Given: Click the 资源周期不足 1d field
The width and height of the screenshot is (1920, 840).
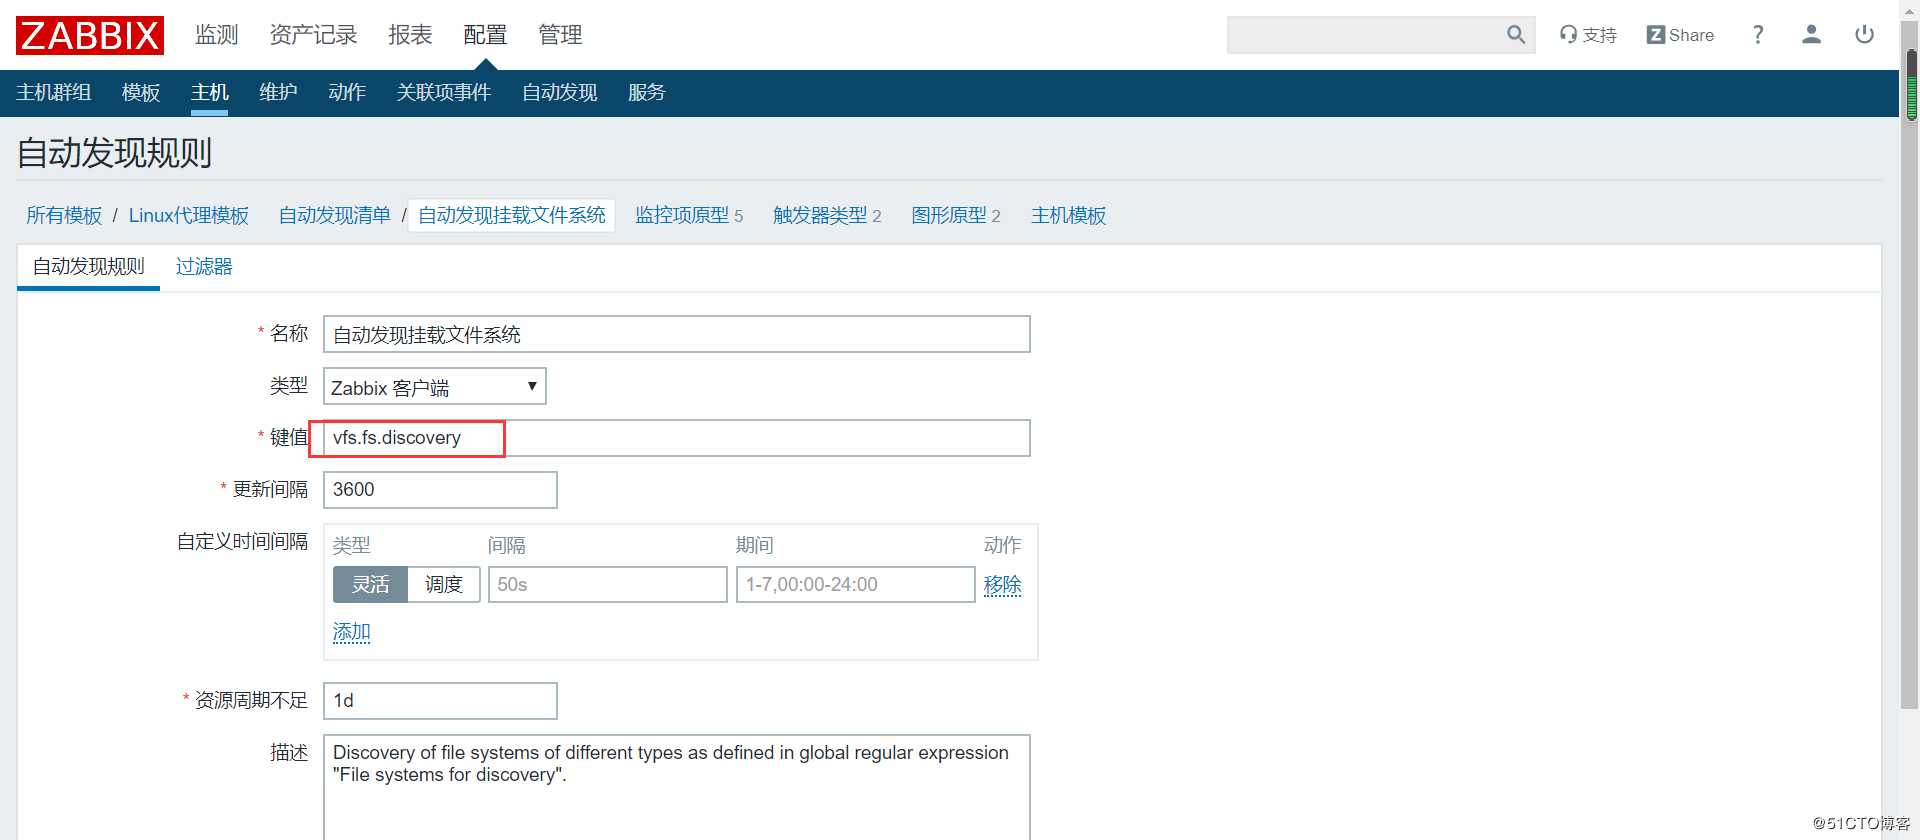Looking at the screenshot, I should click(x=440, y=701).
